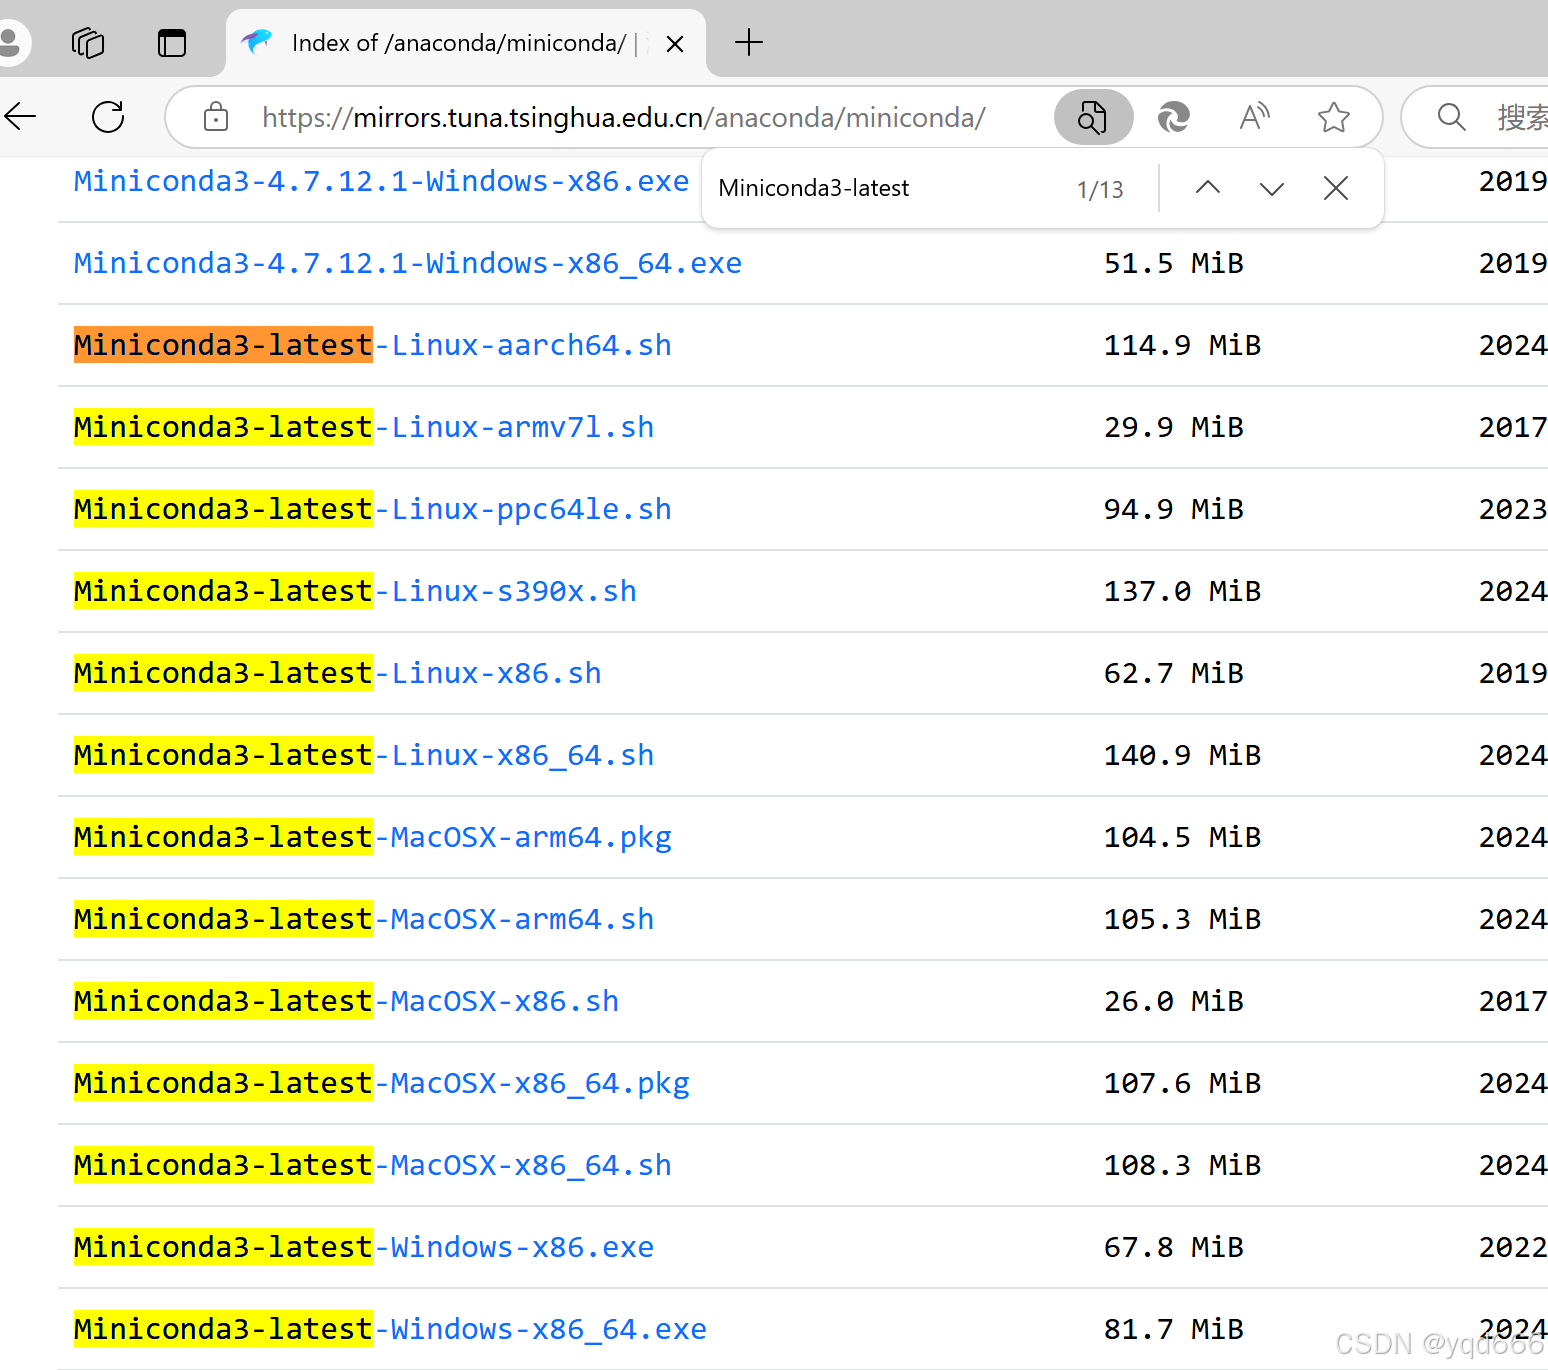Image resolution: width=1548 pixels, height=1370 pixels.
Task: Click the 104.5 MiB size cell
Action: pyautogui.click(x=1182, y=837)
